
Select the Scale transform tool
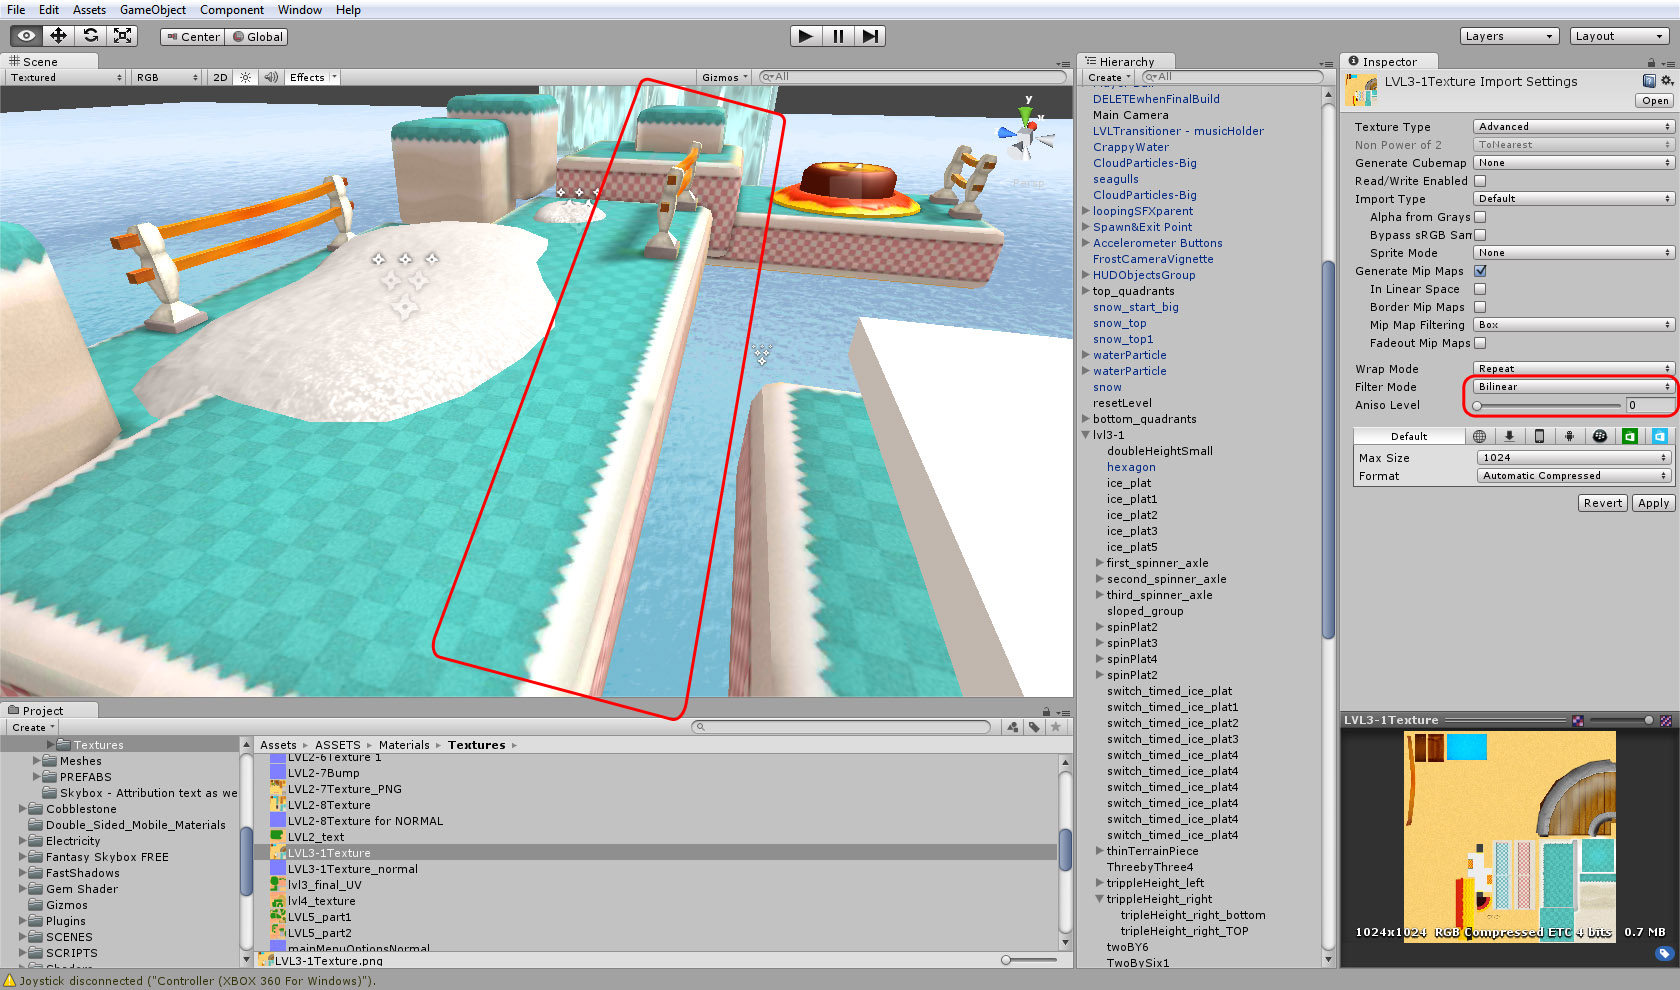click(x=122, y=36)
